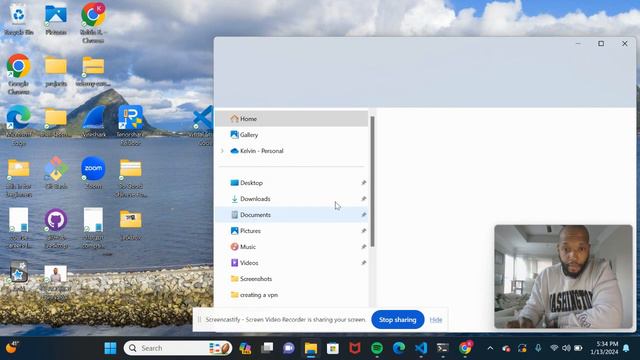This screenshot has width=640, height=360.
Task: Select the Tenorshare ReiBoot desktop icon
Action: click(131, 125)
